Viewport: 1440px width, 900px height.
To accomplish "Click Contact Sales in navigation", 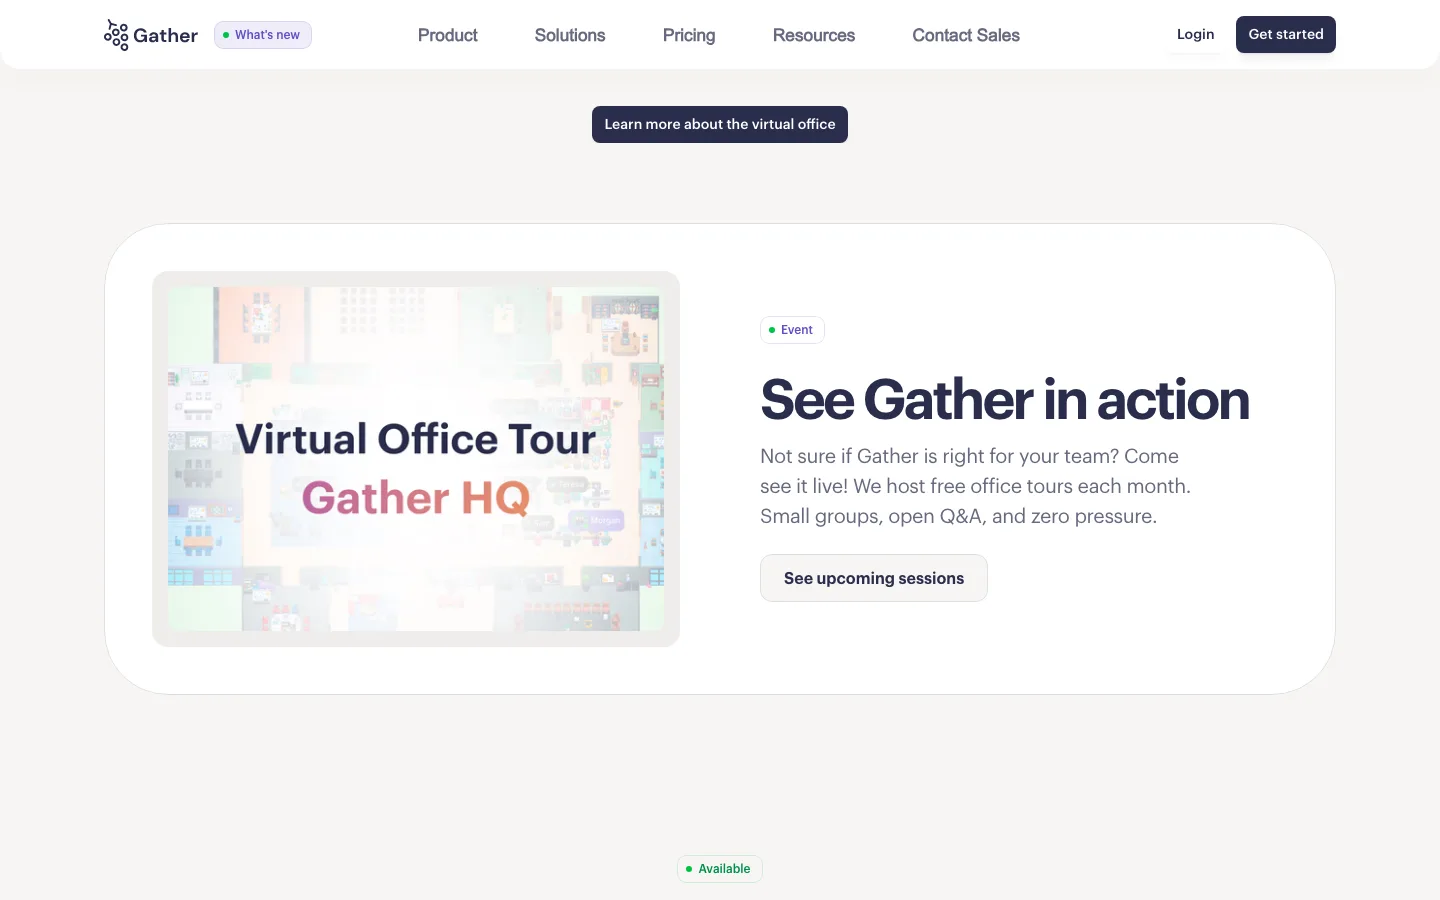I will (x=966, y=35).
